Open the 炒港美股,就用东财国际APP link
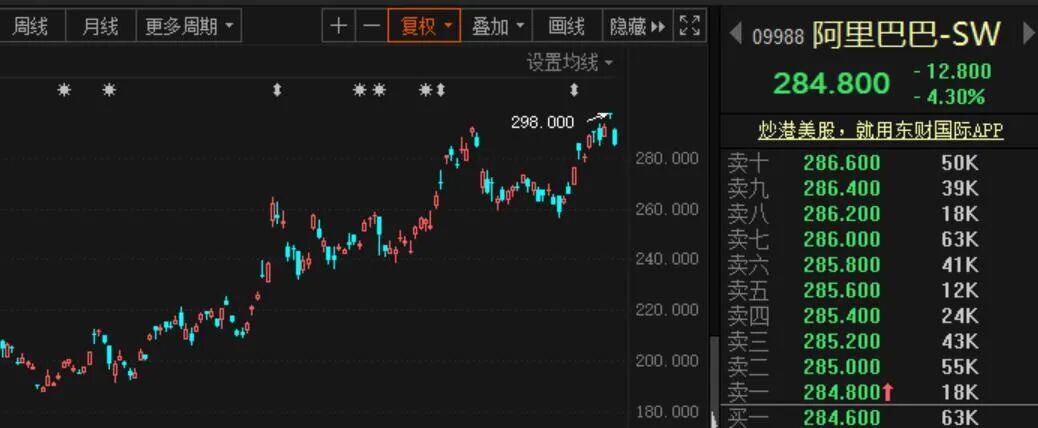 point(880,130)
